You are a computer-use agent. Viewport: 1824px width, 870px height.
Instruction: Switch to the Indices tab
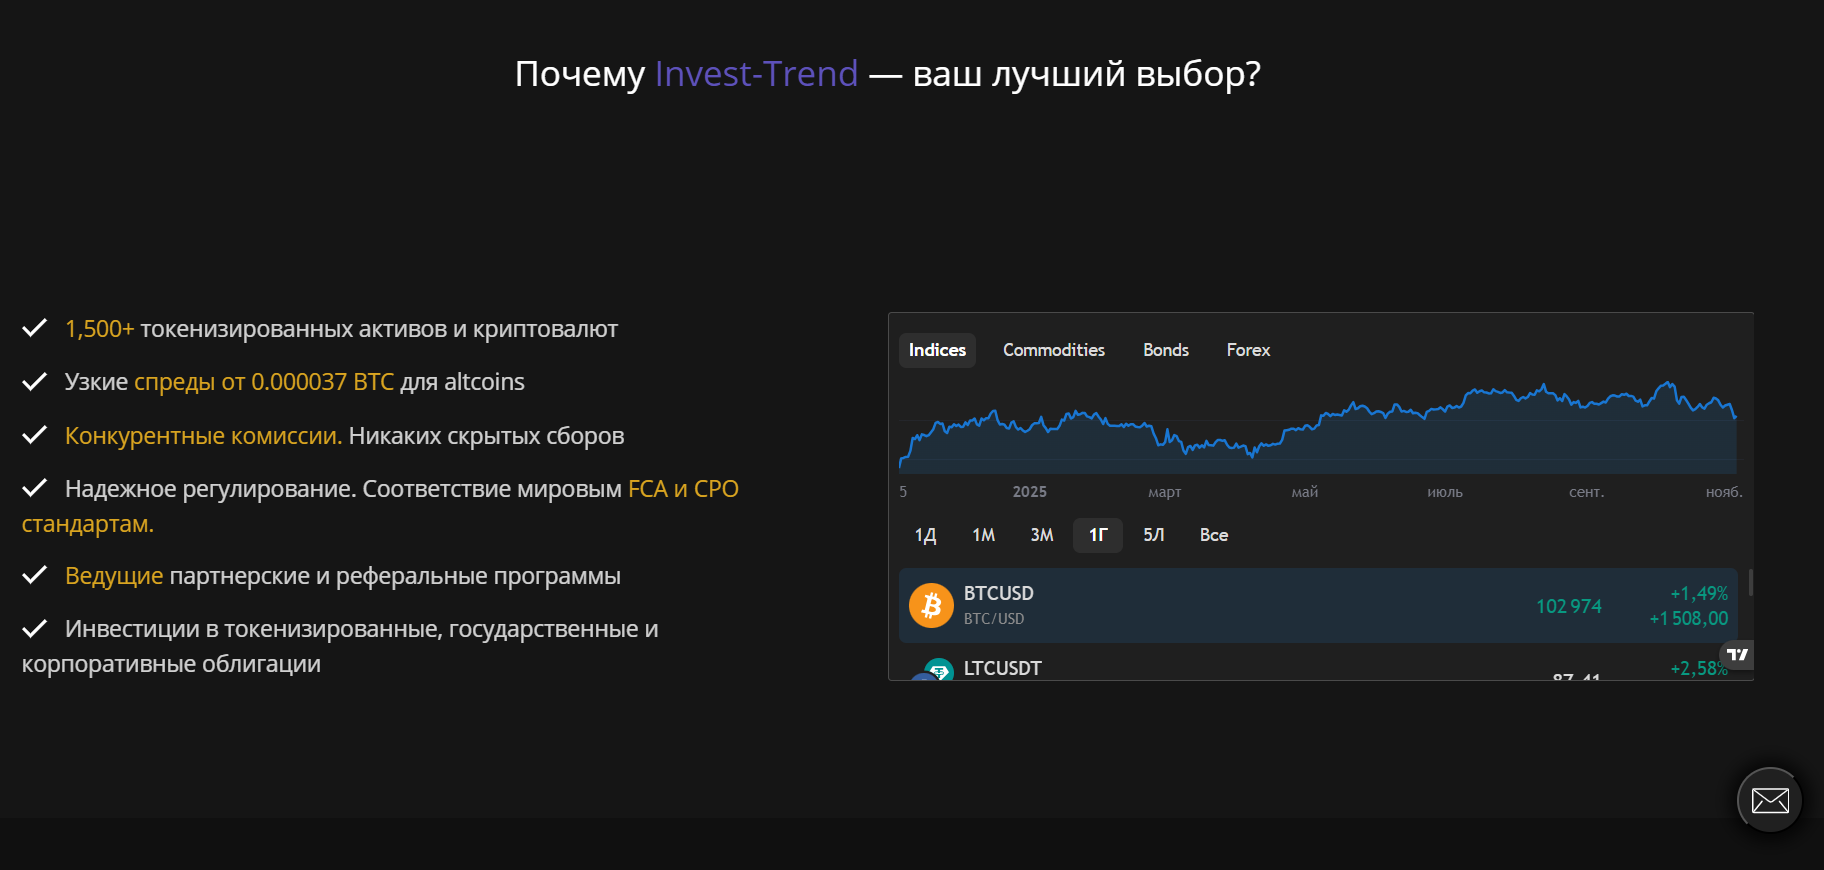[x=937, y=350]
